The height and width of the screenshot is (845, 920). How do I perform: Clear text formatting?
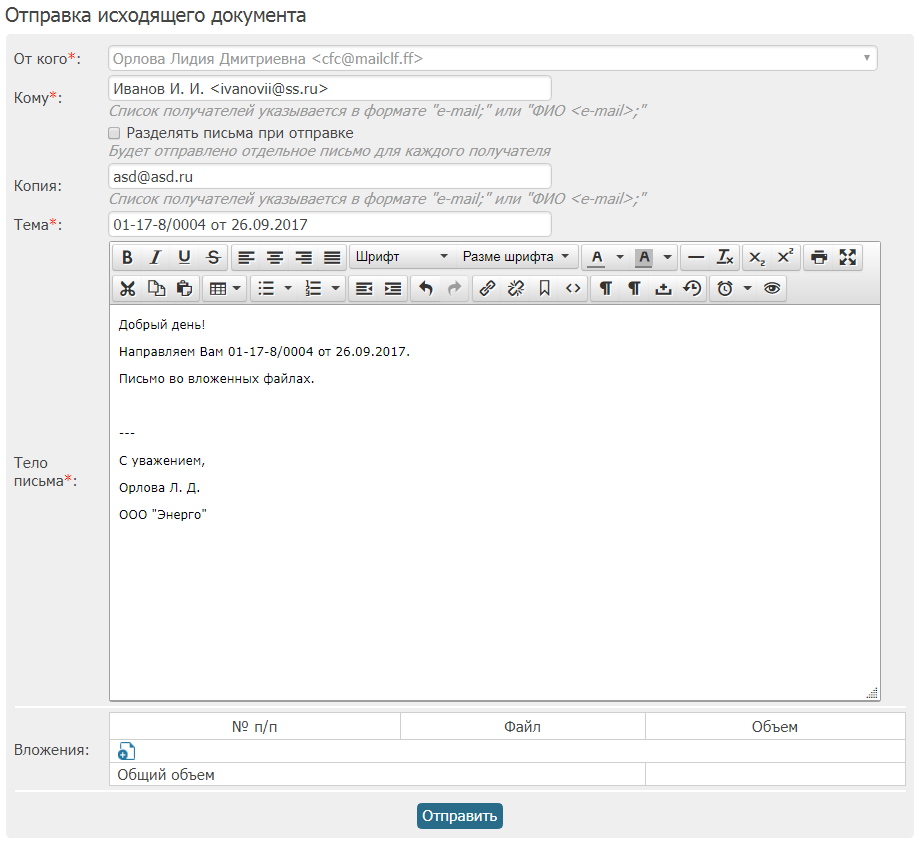725,257
